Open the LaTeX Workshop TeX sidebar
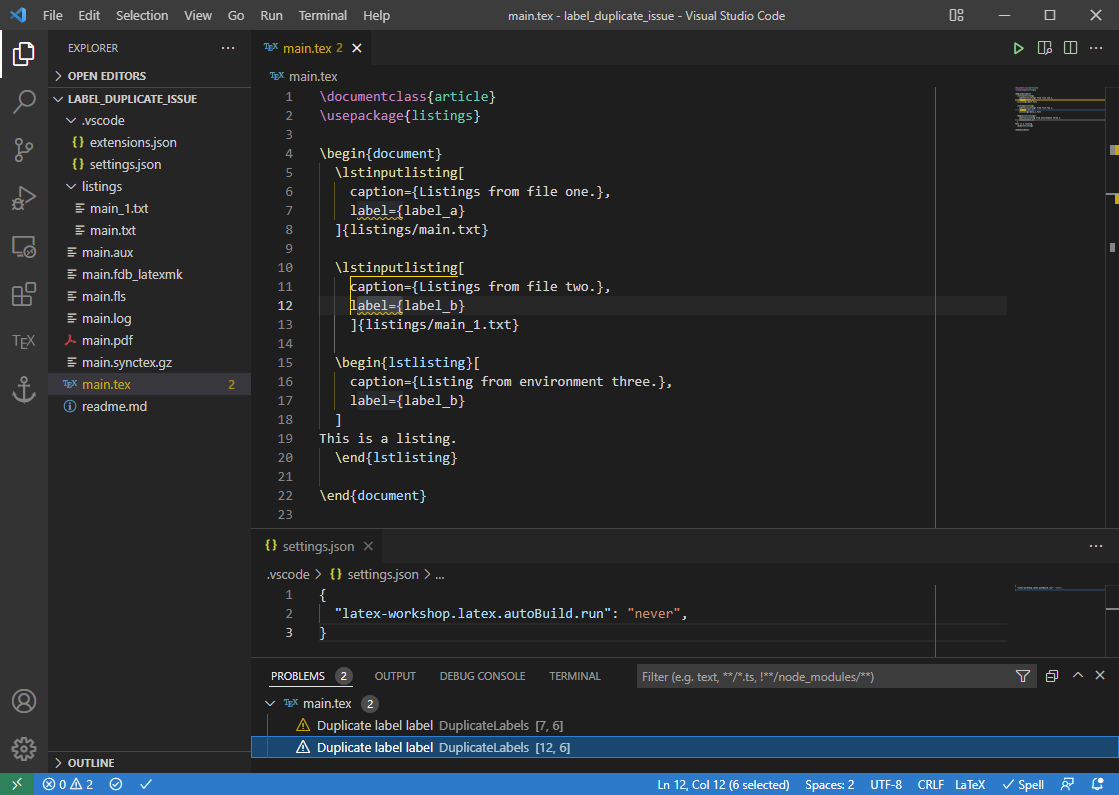 24,341
